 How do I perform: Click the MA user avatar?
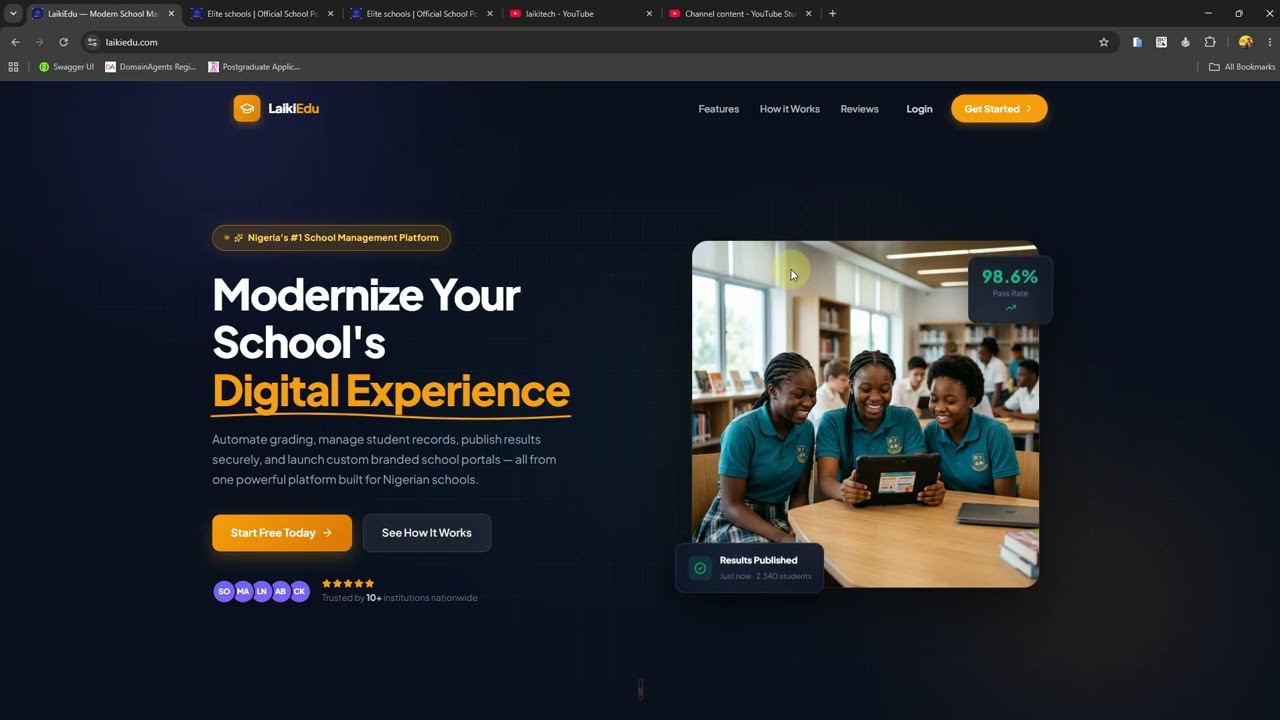[x=243, y=591]
